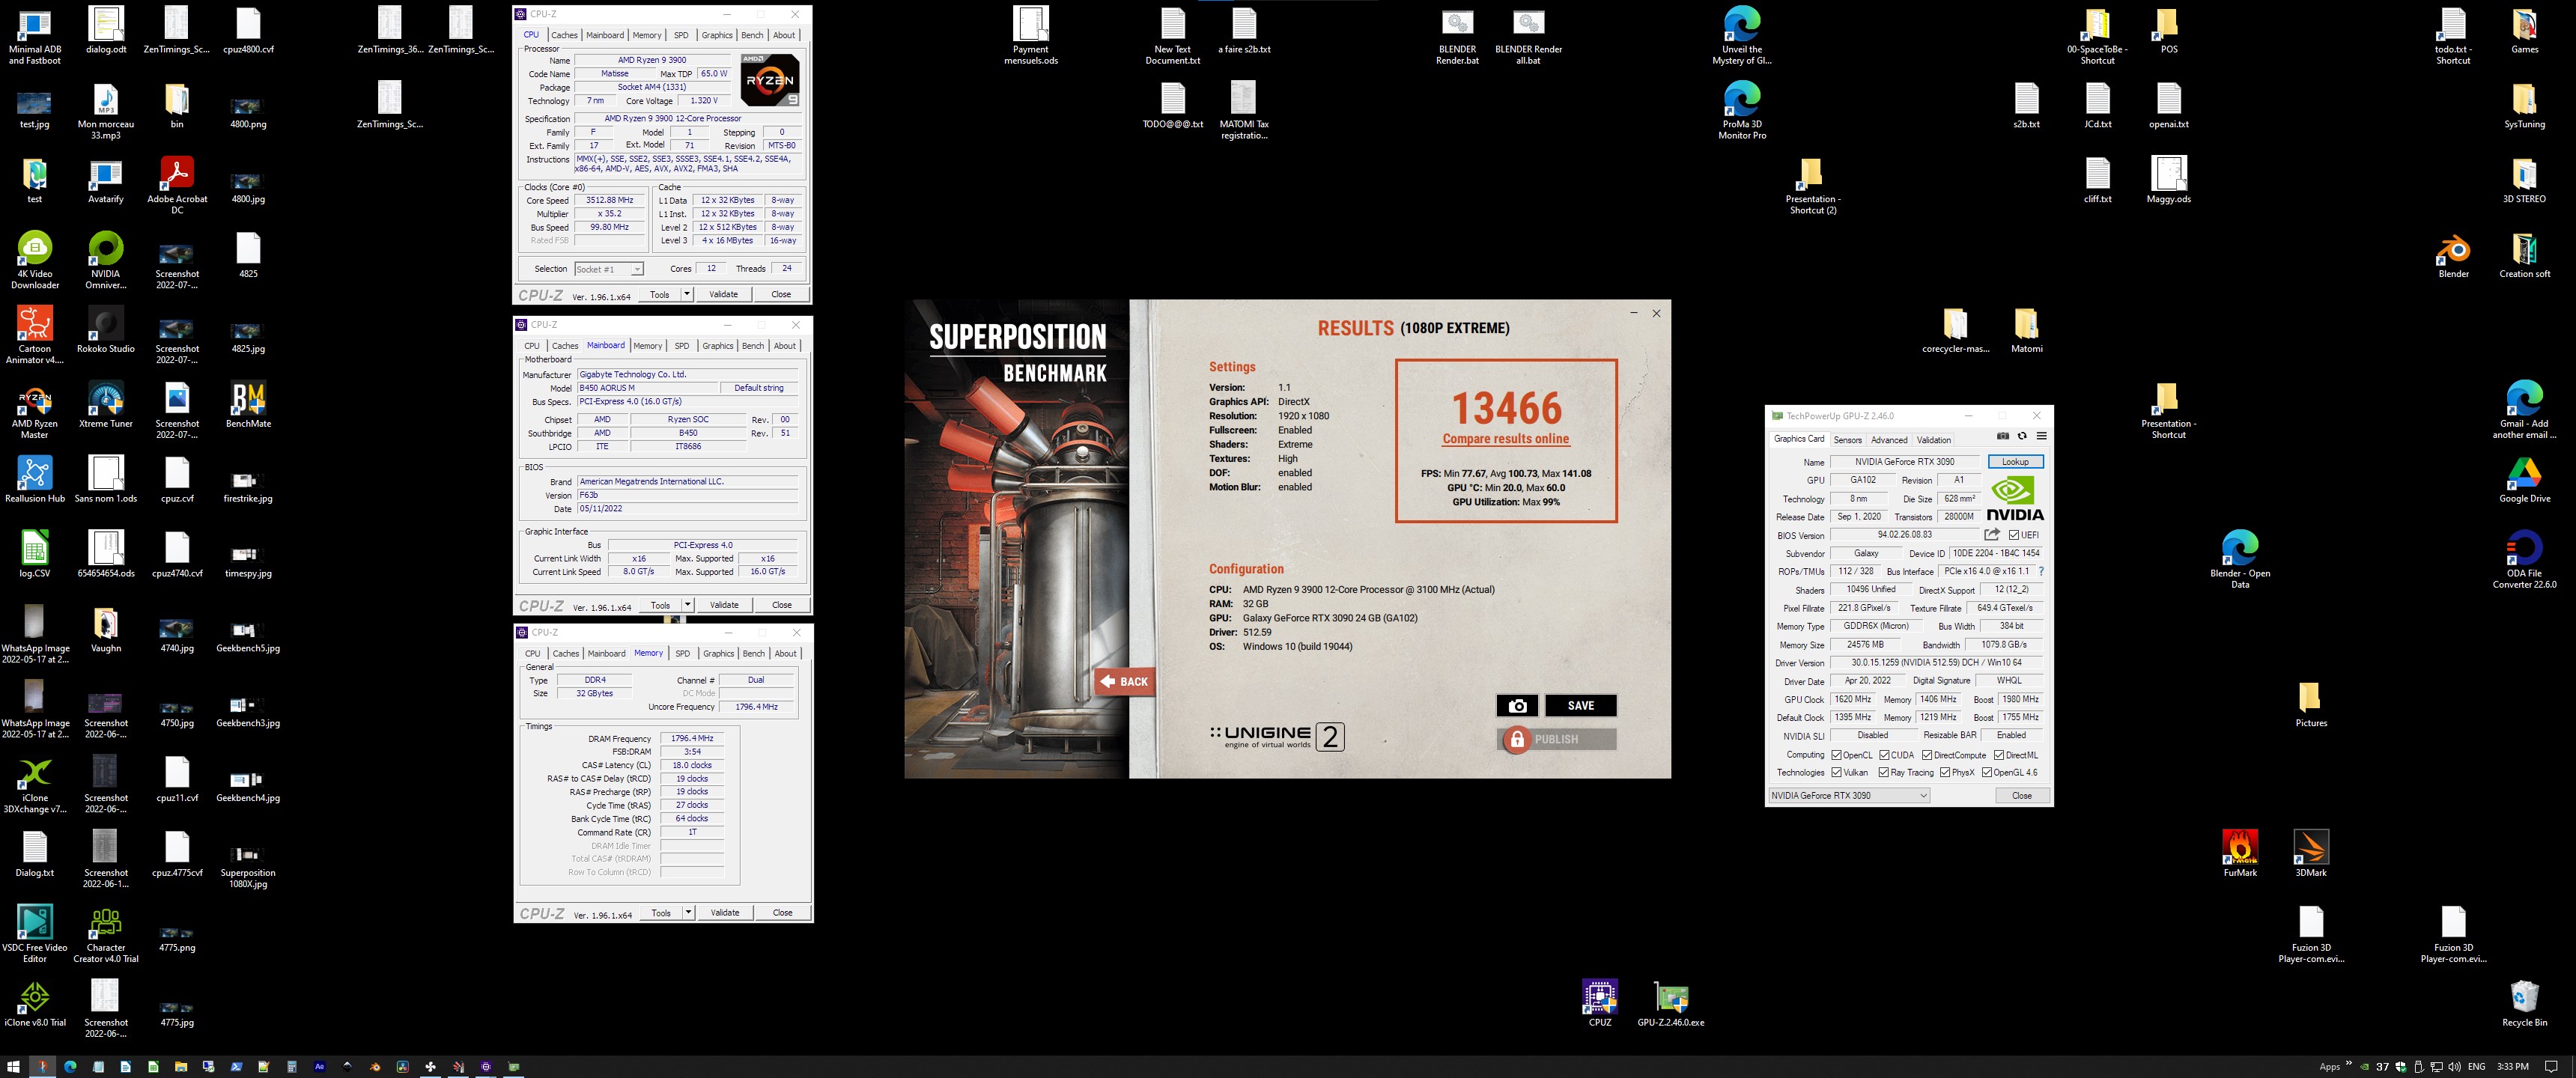
Task: Open About tab in CPU-Z Memory window
Action: (x=786, y=654)
